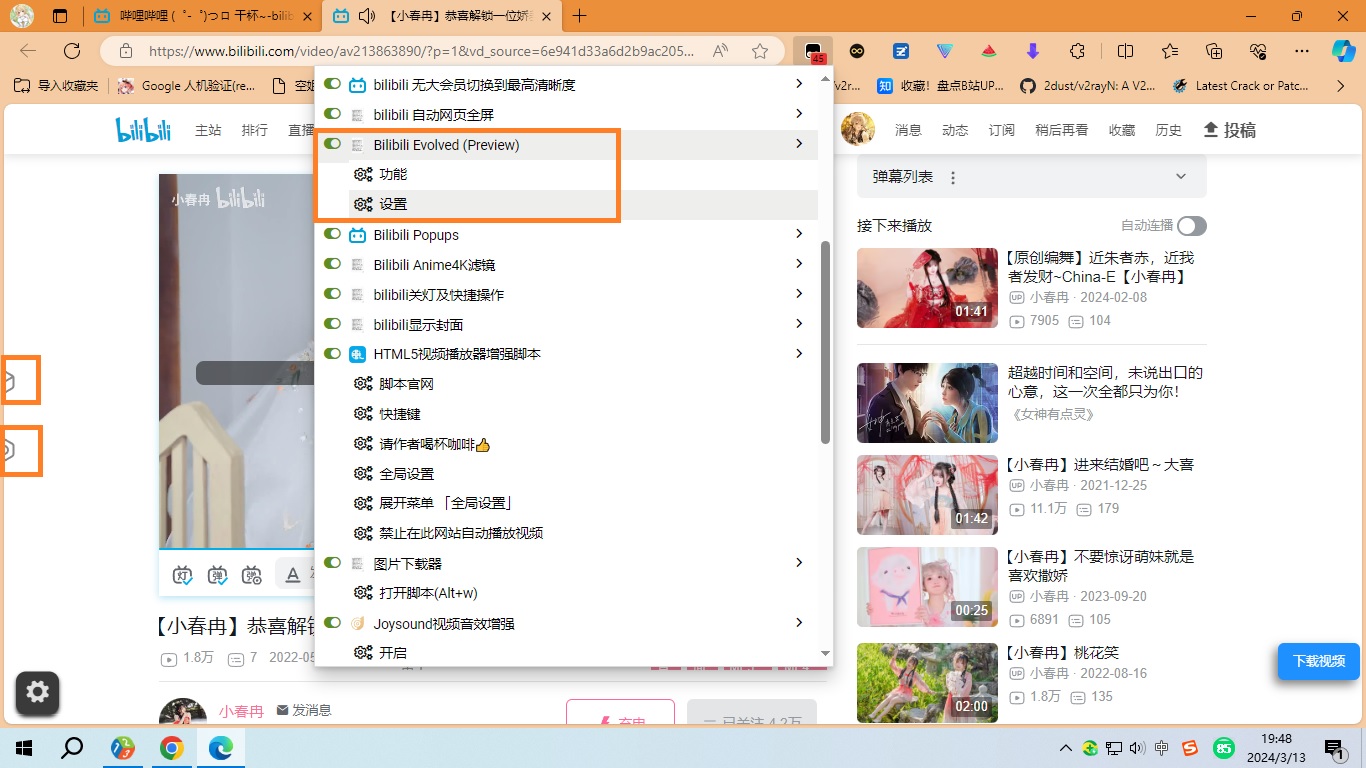Click the browser address bar URL
The image size is (1366, 768).
coord(421,51)
